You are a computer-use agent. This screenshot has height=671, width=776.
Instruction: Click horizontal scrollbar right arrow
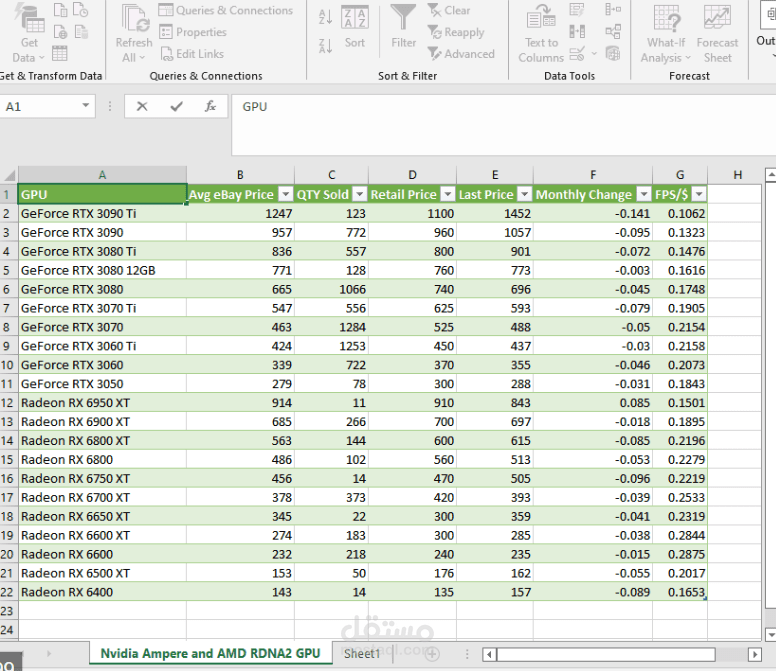pyautogui.click(x=754, y=655)
